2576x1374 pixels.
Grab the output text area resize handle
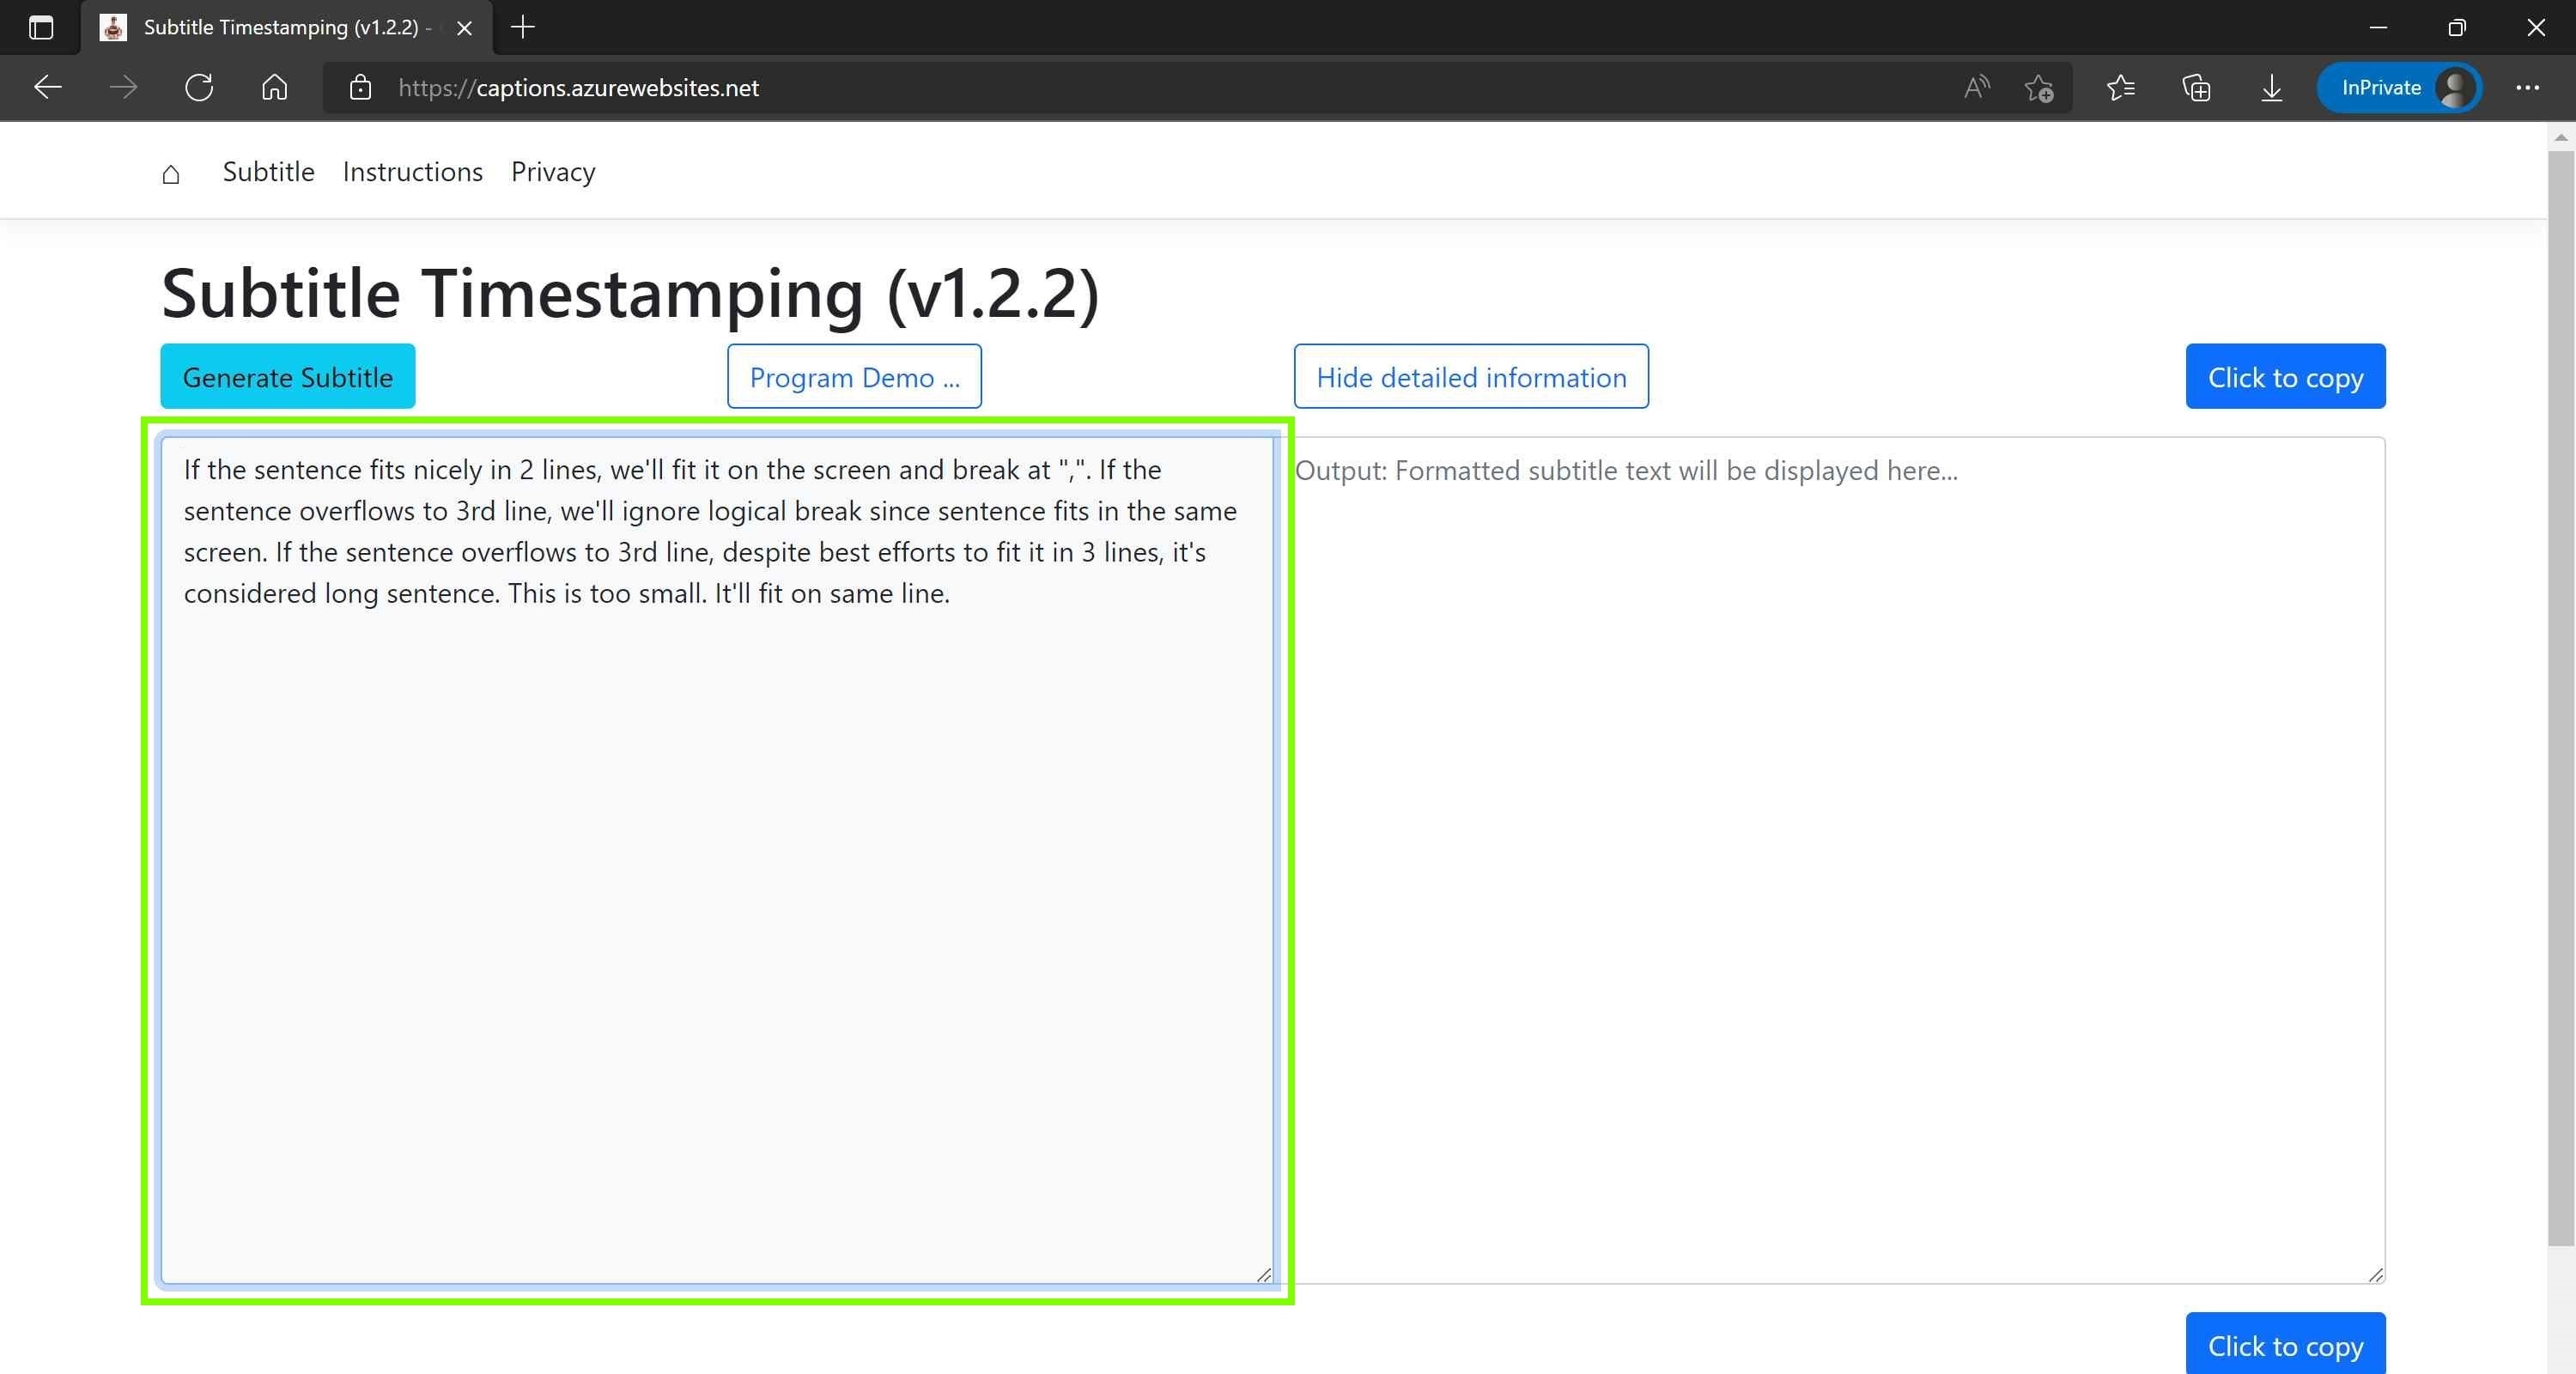tap(2376, 1274)
